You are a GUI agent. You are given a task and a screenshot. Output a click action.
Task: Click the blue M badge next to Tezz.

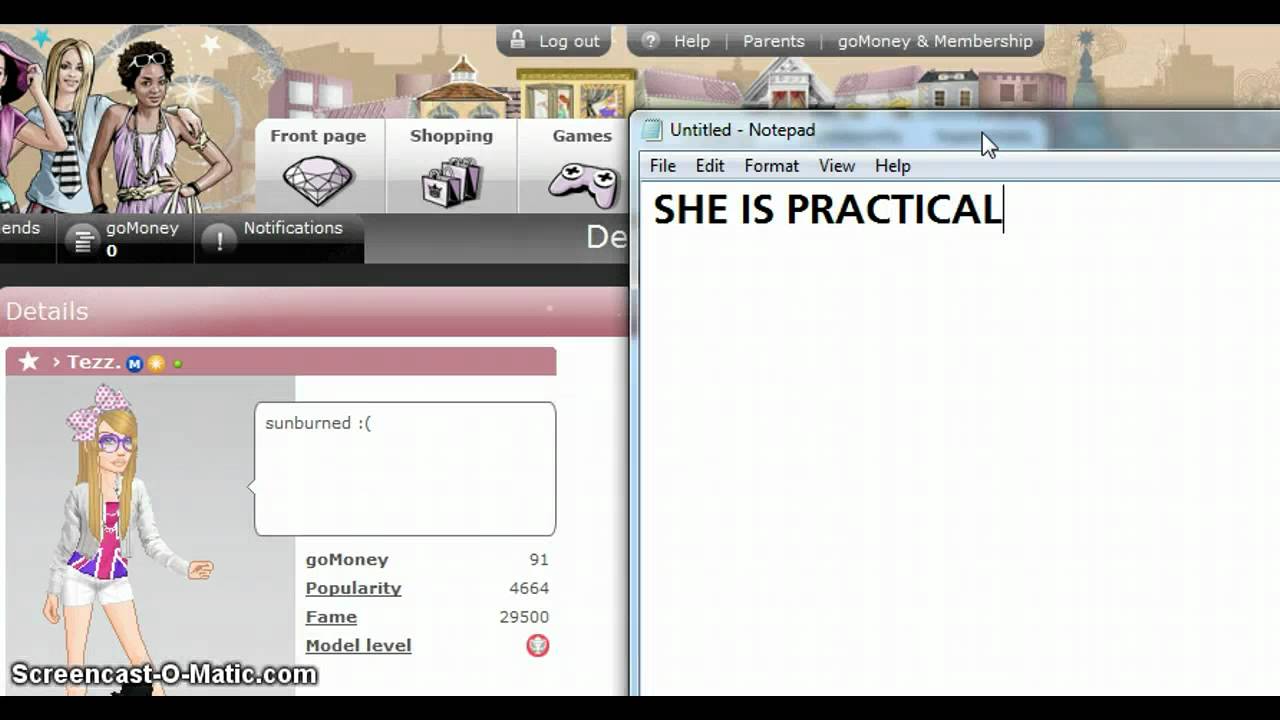[x=134, y=364]
